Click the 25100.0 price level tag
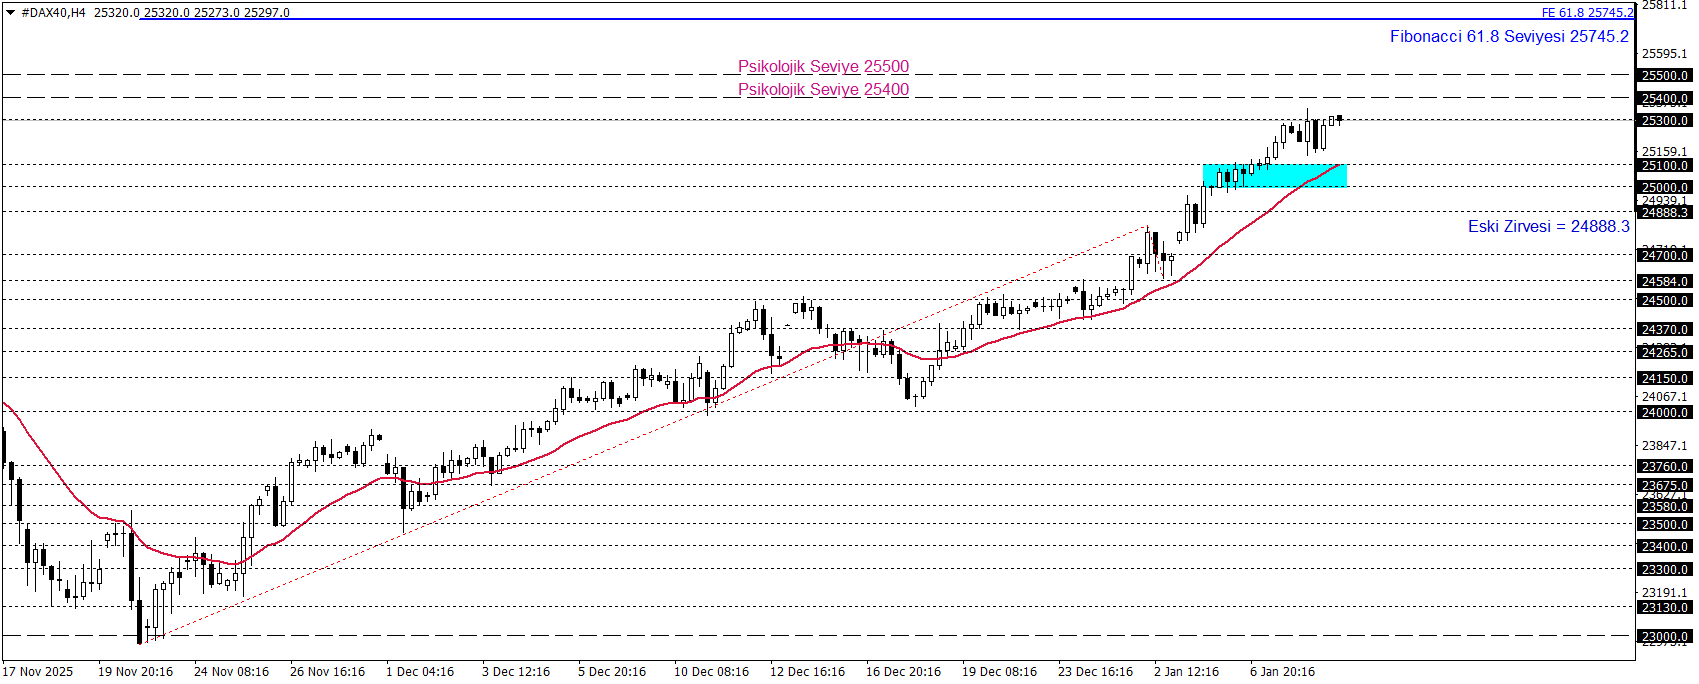The image size is (1699, 684). 1665,165
